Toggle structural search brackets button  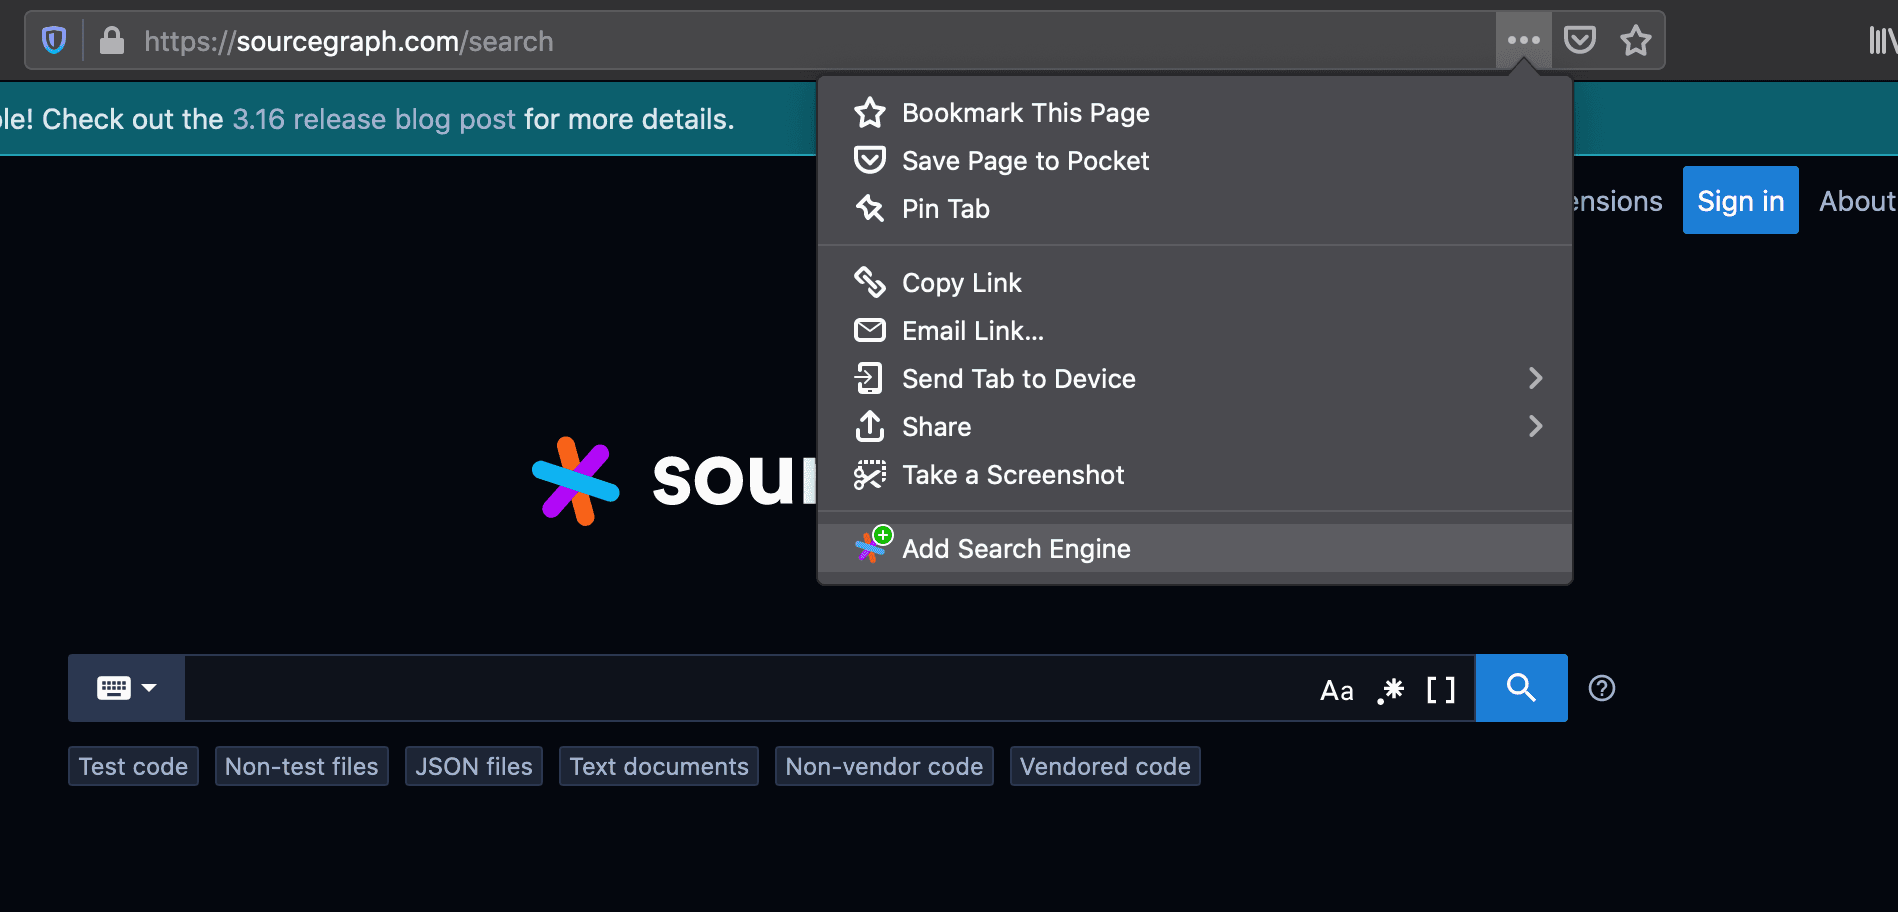click(1441, 690)
